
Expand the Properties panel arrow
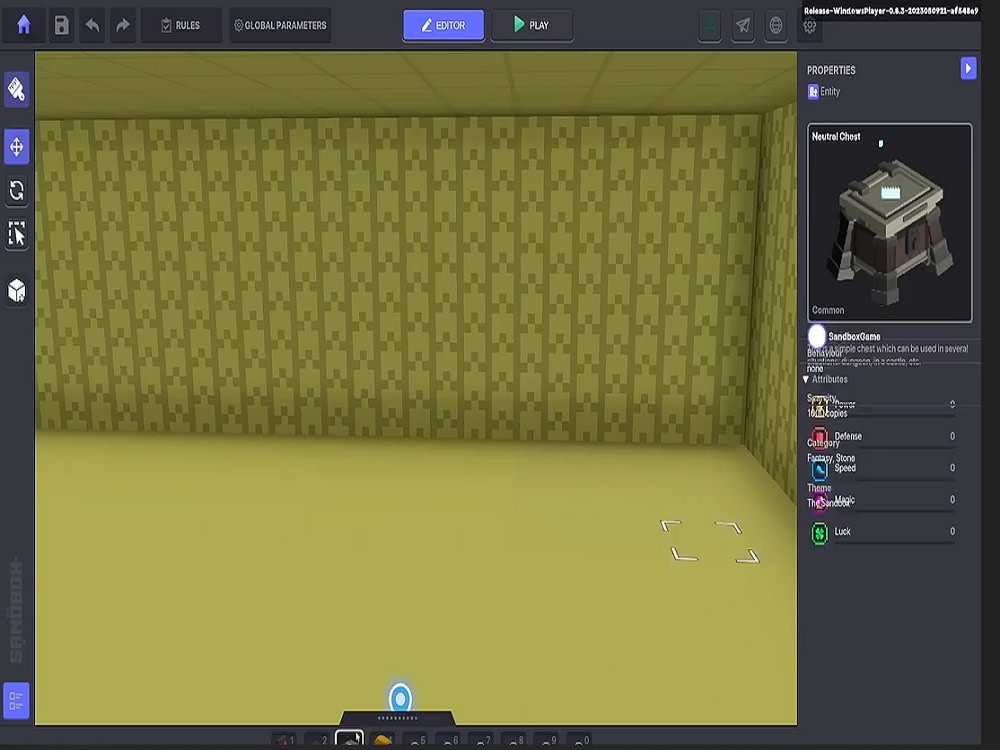(967, 68)
